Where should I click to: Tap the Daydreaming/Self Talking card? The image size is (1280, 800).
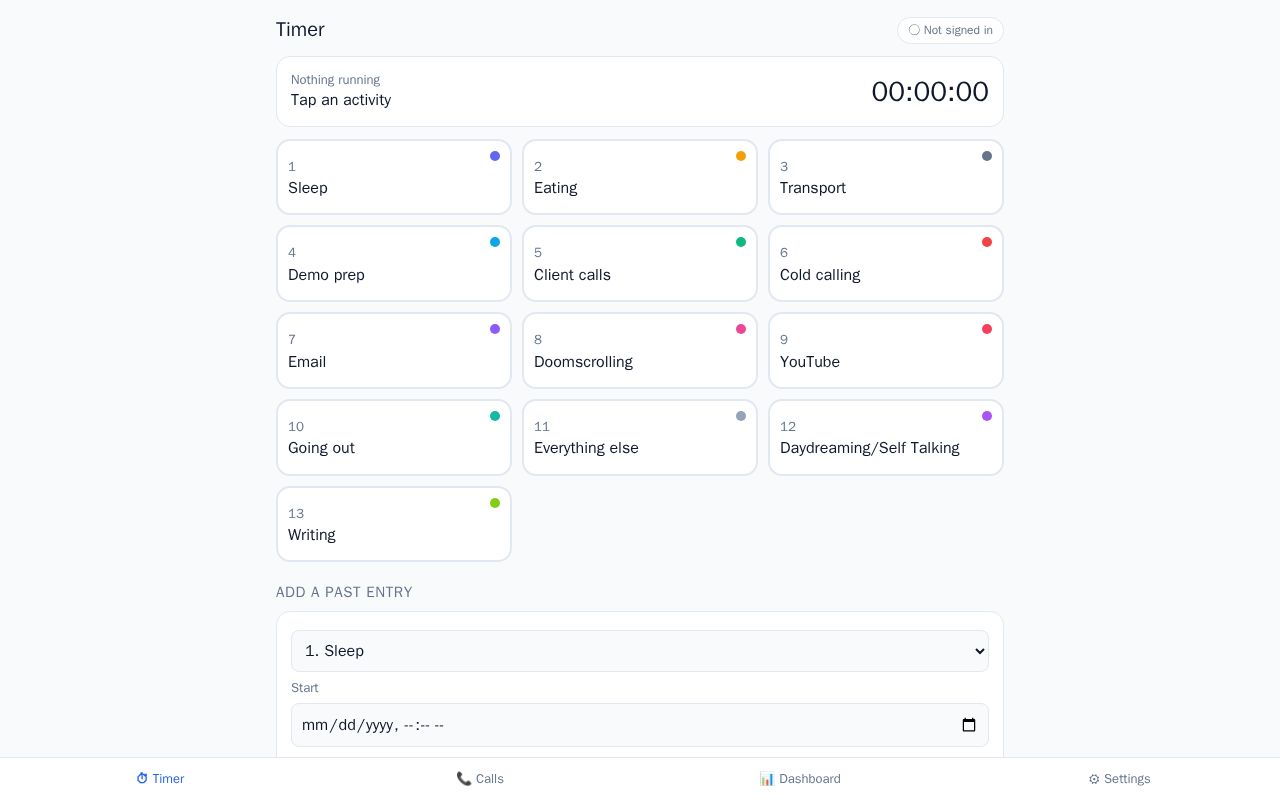[886, 438]
